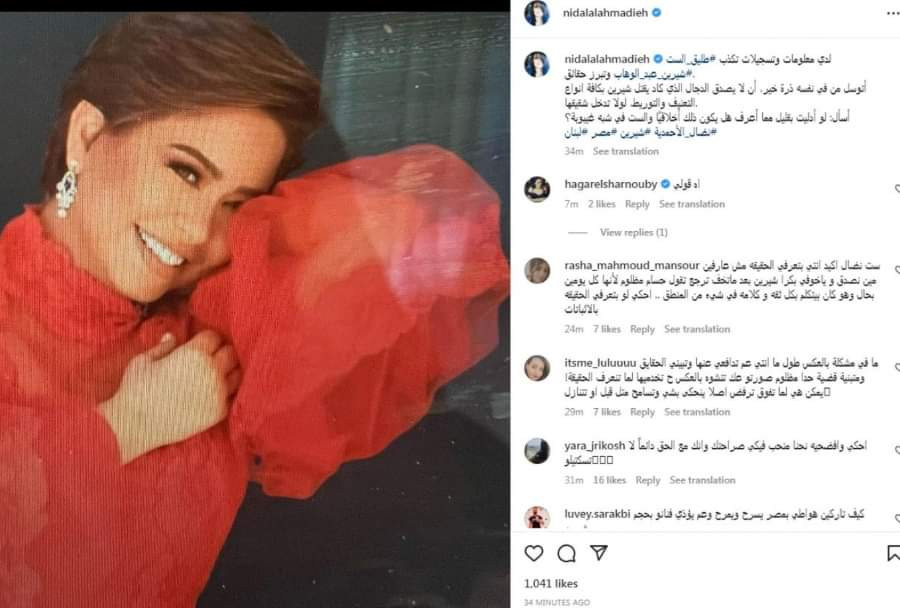Viewport: 900px width, 608px height.
Task: Save post with the bookmark icon
Action: tap(893, 553)
